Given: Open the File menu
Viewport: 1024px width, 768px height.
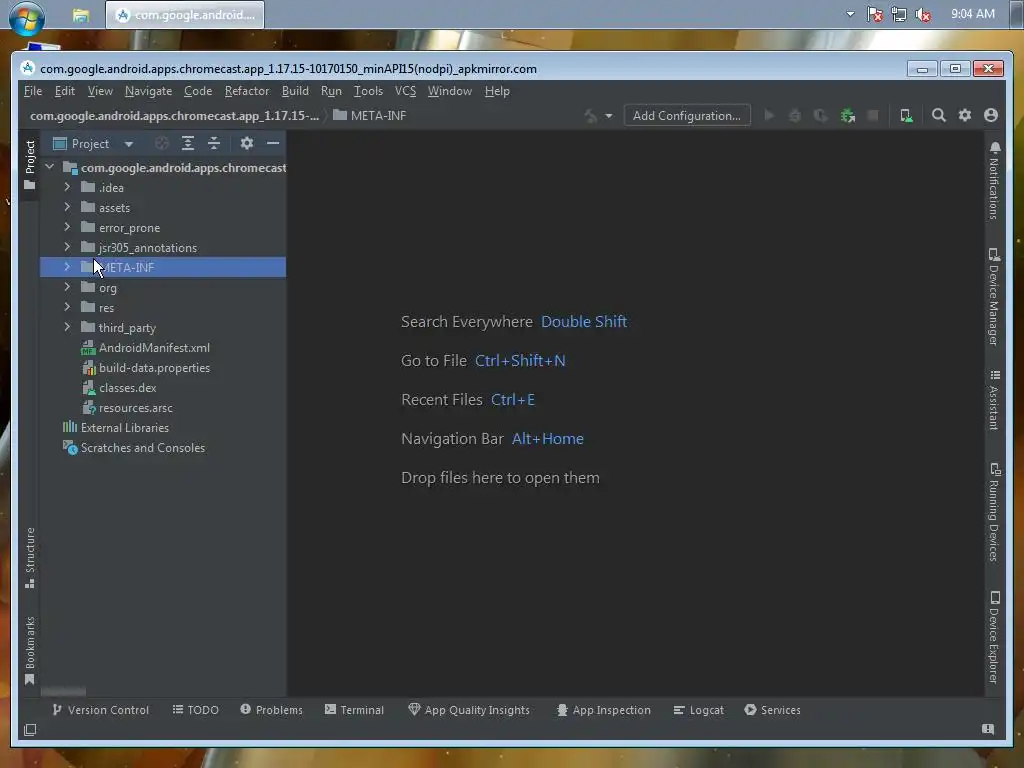Looking at the screenshot, I should [33, 91].
